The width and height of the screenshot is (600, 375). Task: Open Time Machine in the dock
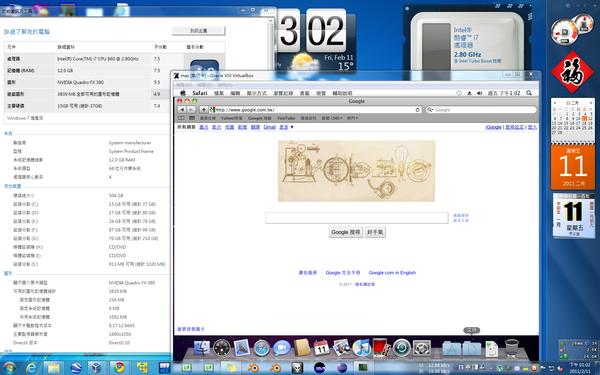(401, 348)
